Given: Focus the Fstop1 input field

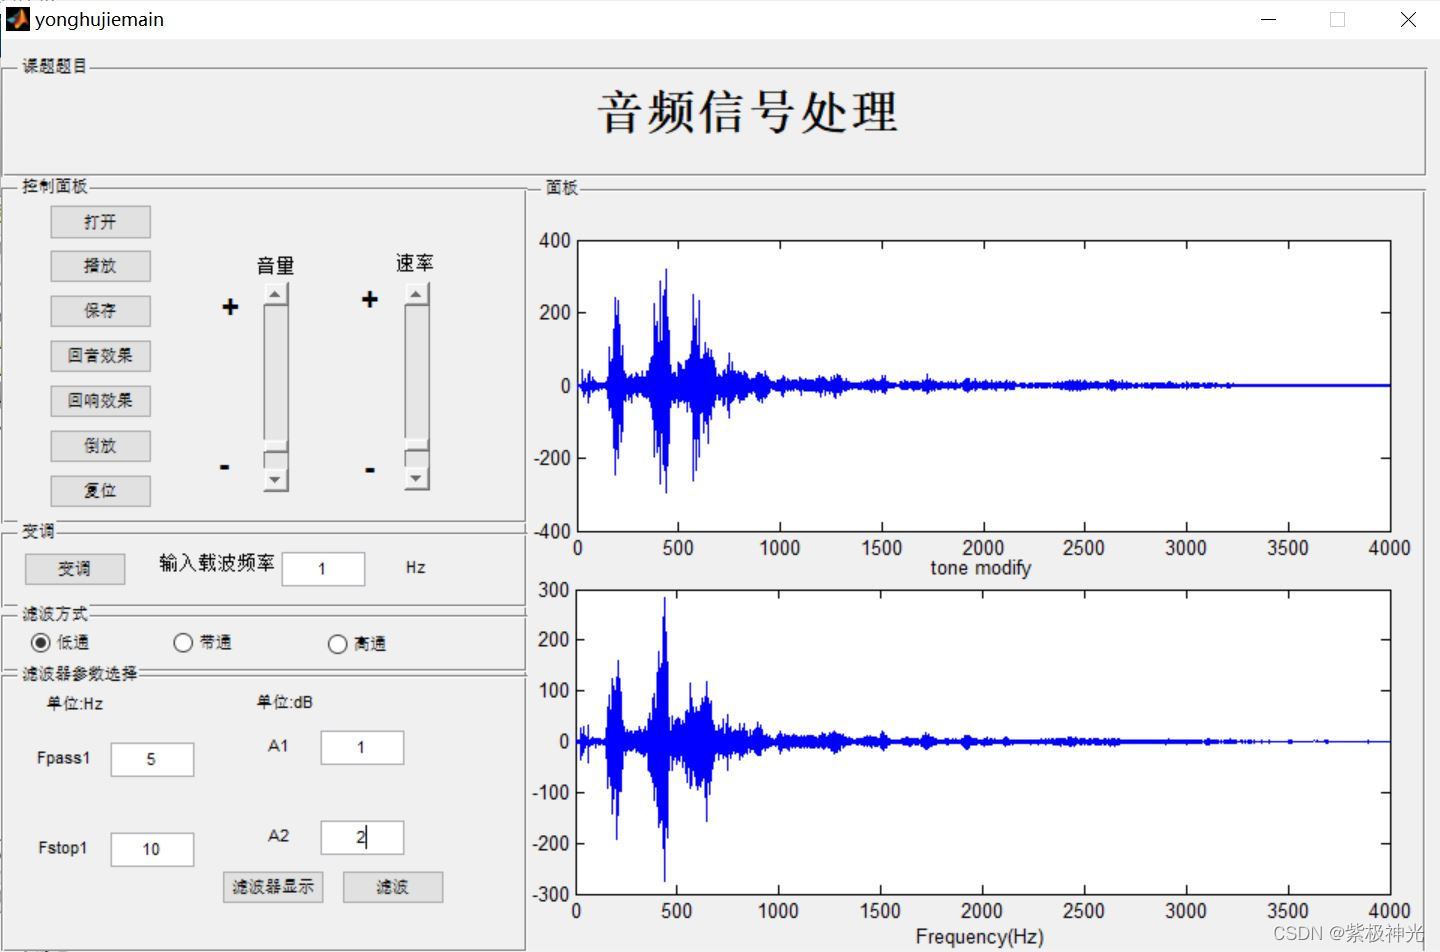Looking at the screenshot, I should click(x=152, y=850).
